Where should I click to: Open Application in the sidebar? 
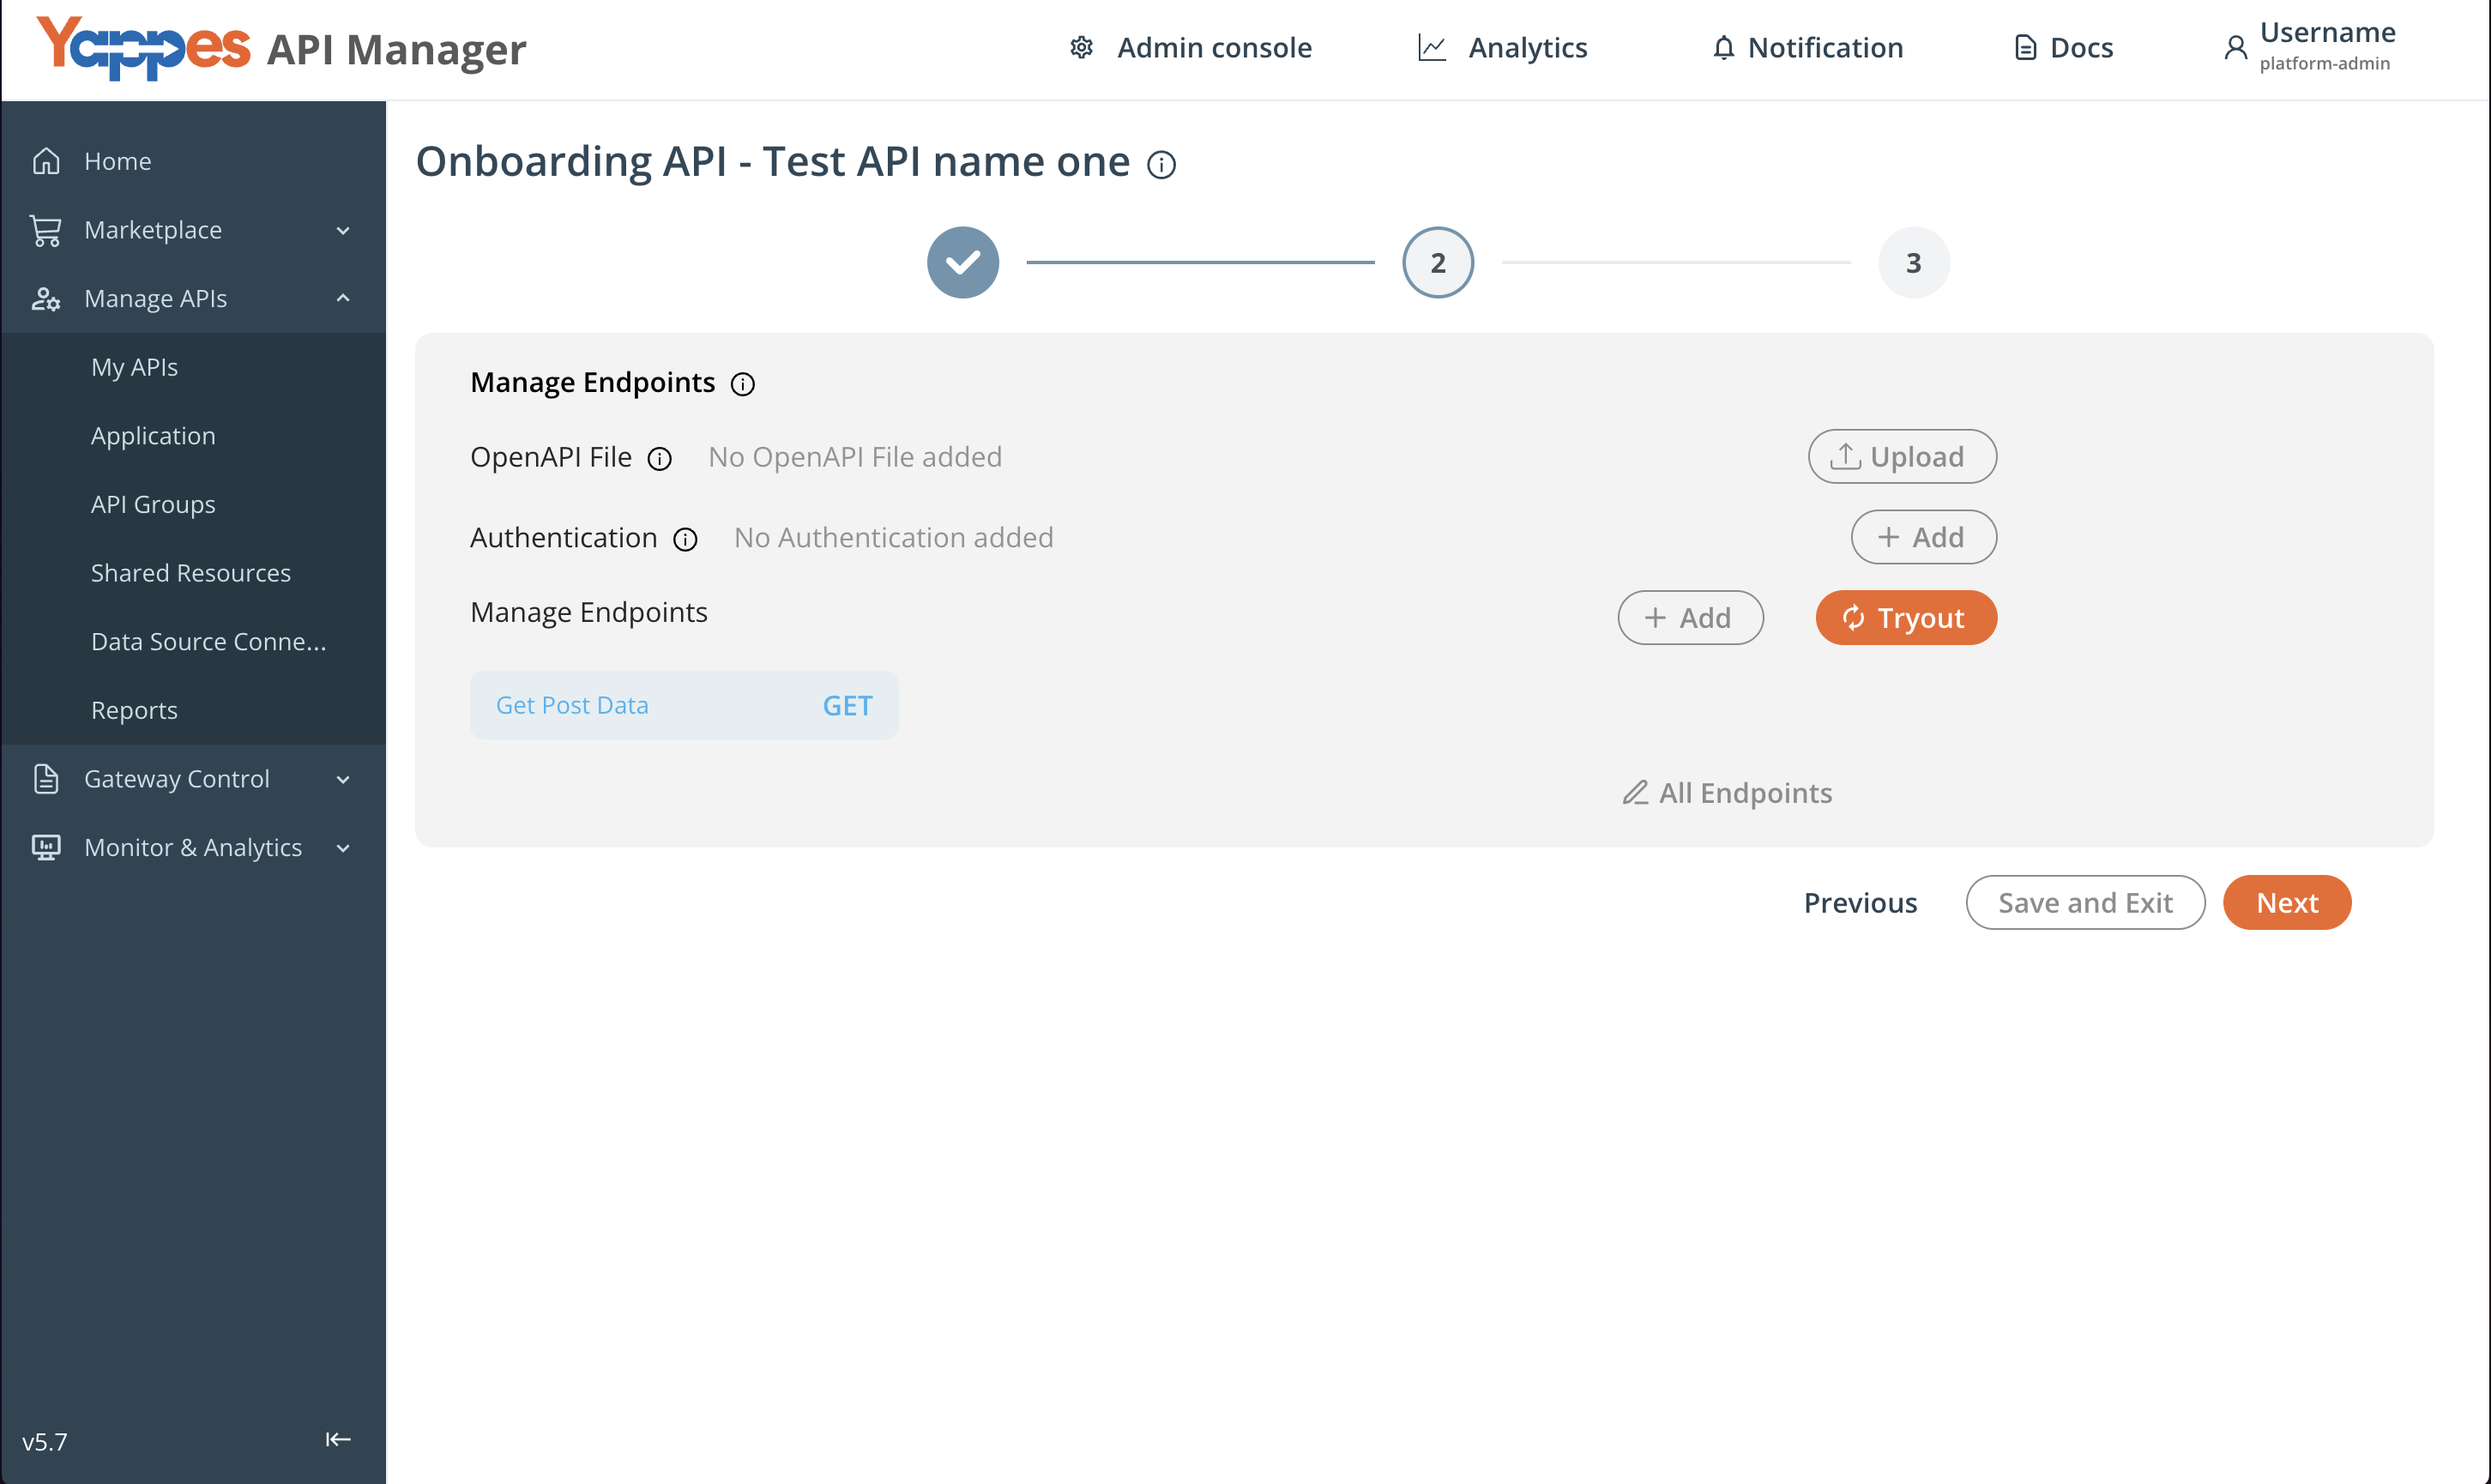click(193, 436)
